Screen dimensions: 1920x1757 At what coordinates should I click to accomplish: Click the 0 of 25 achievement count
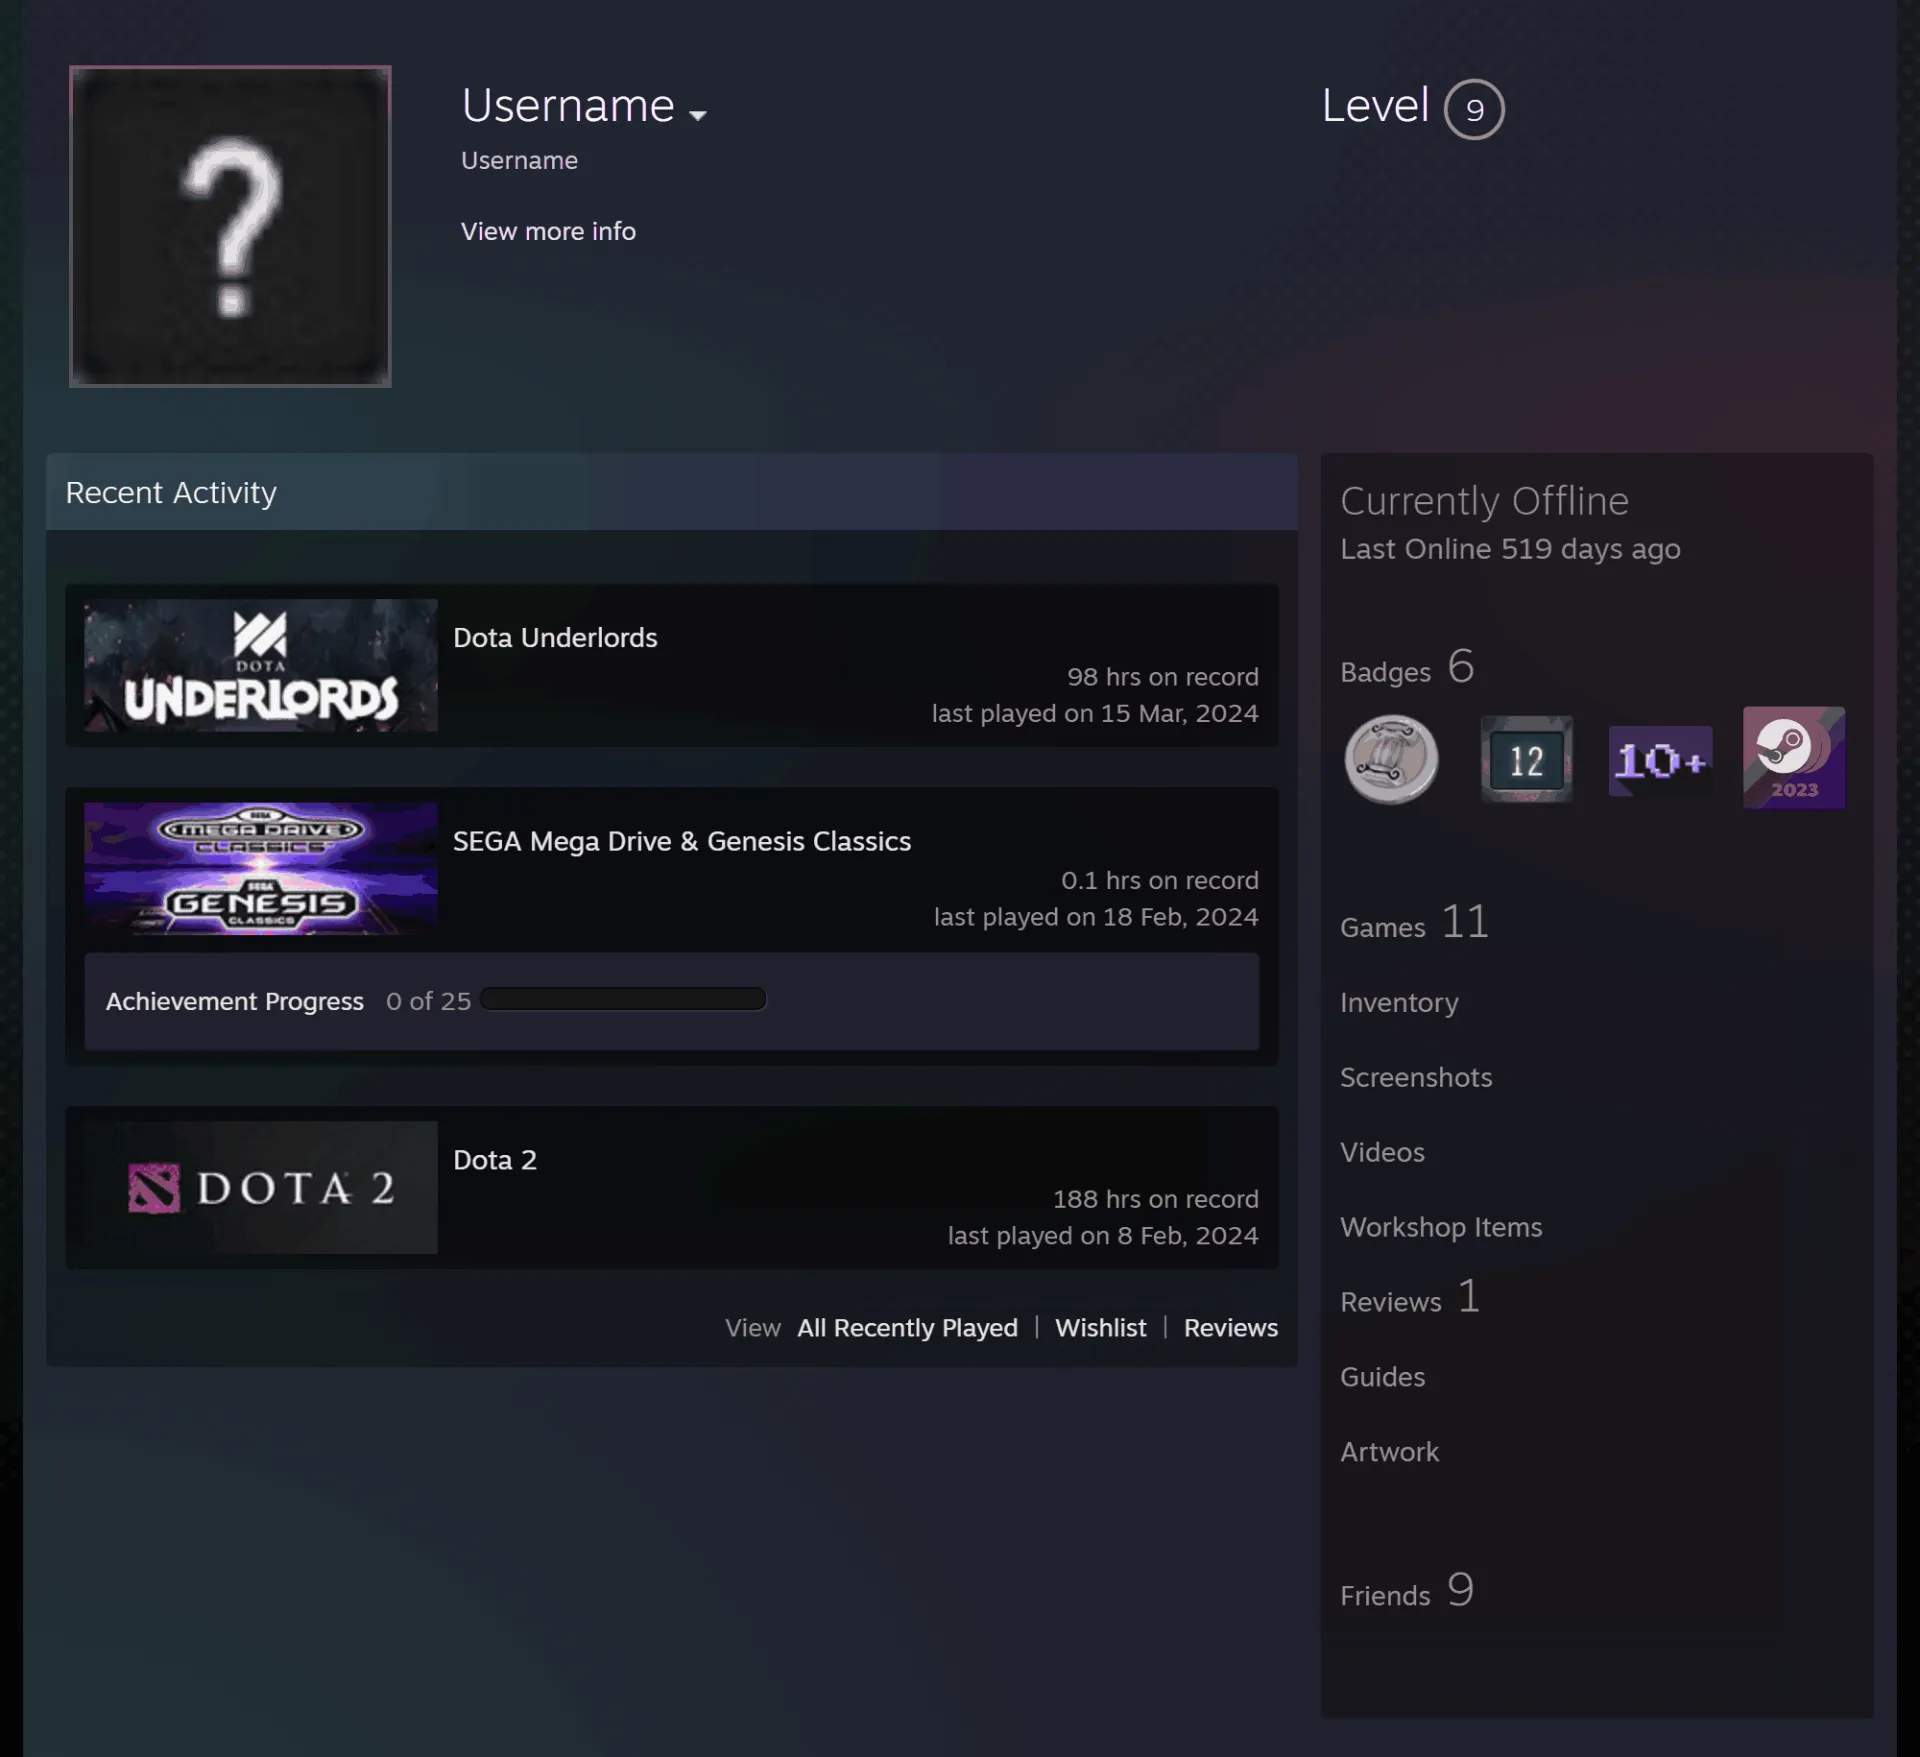(x=428, y=1001)
